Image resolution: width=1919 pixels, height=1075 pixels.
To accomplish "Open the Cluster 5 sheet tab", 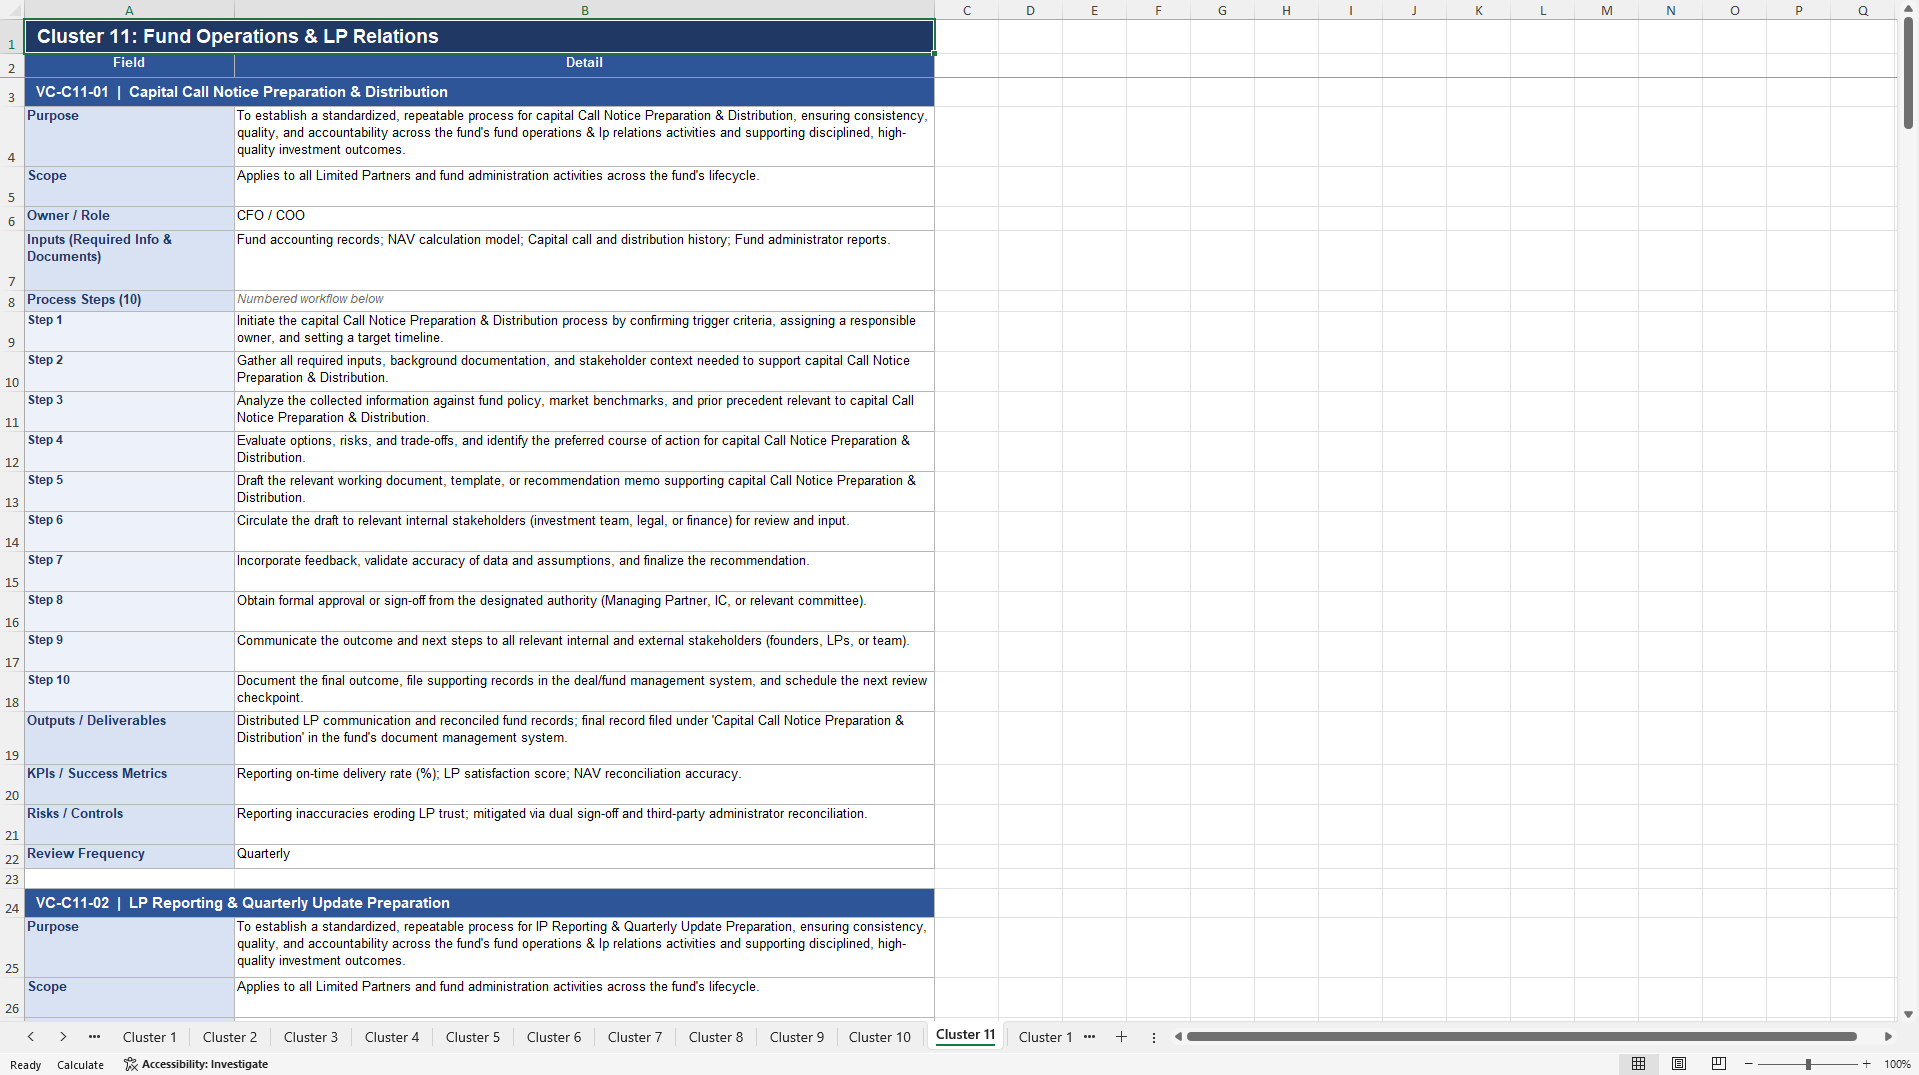I will click(473, 1037).
